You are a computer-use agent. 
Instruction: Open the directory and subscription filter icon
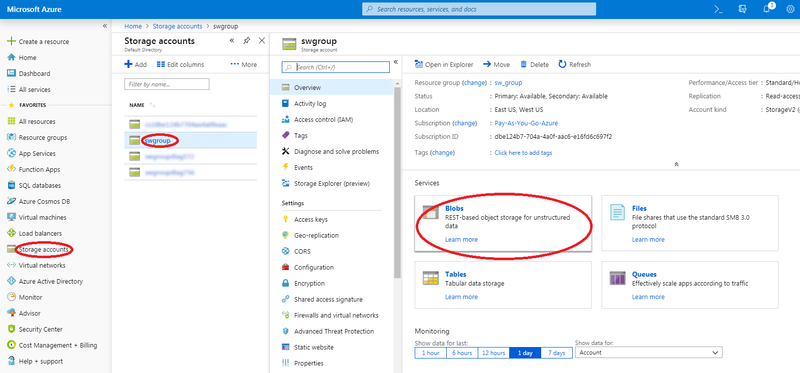743,9
